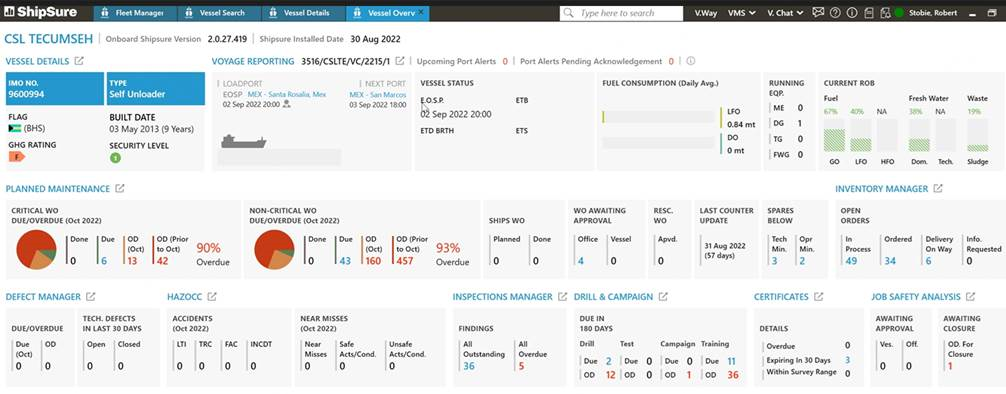Image resolution: width=1006 pixels, height=394 pixels.
Task: Close the Vessel Overview tab
Action: pos(421,12)
